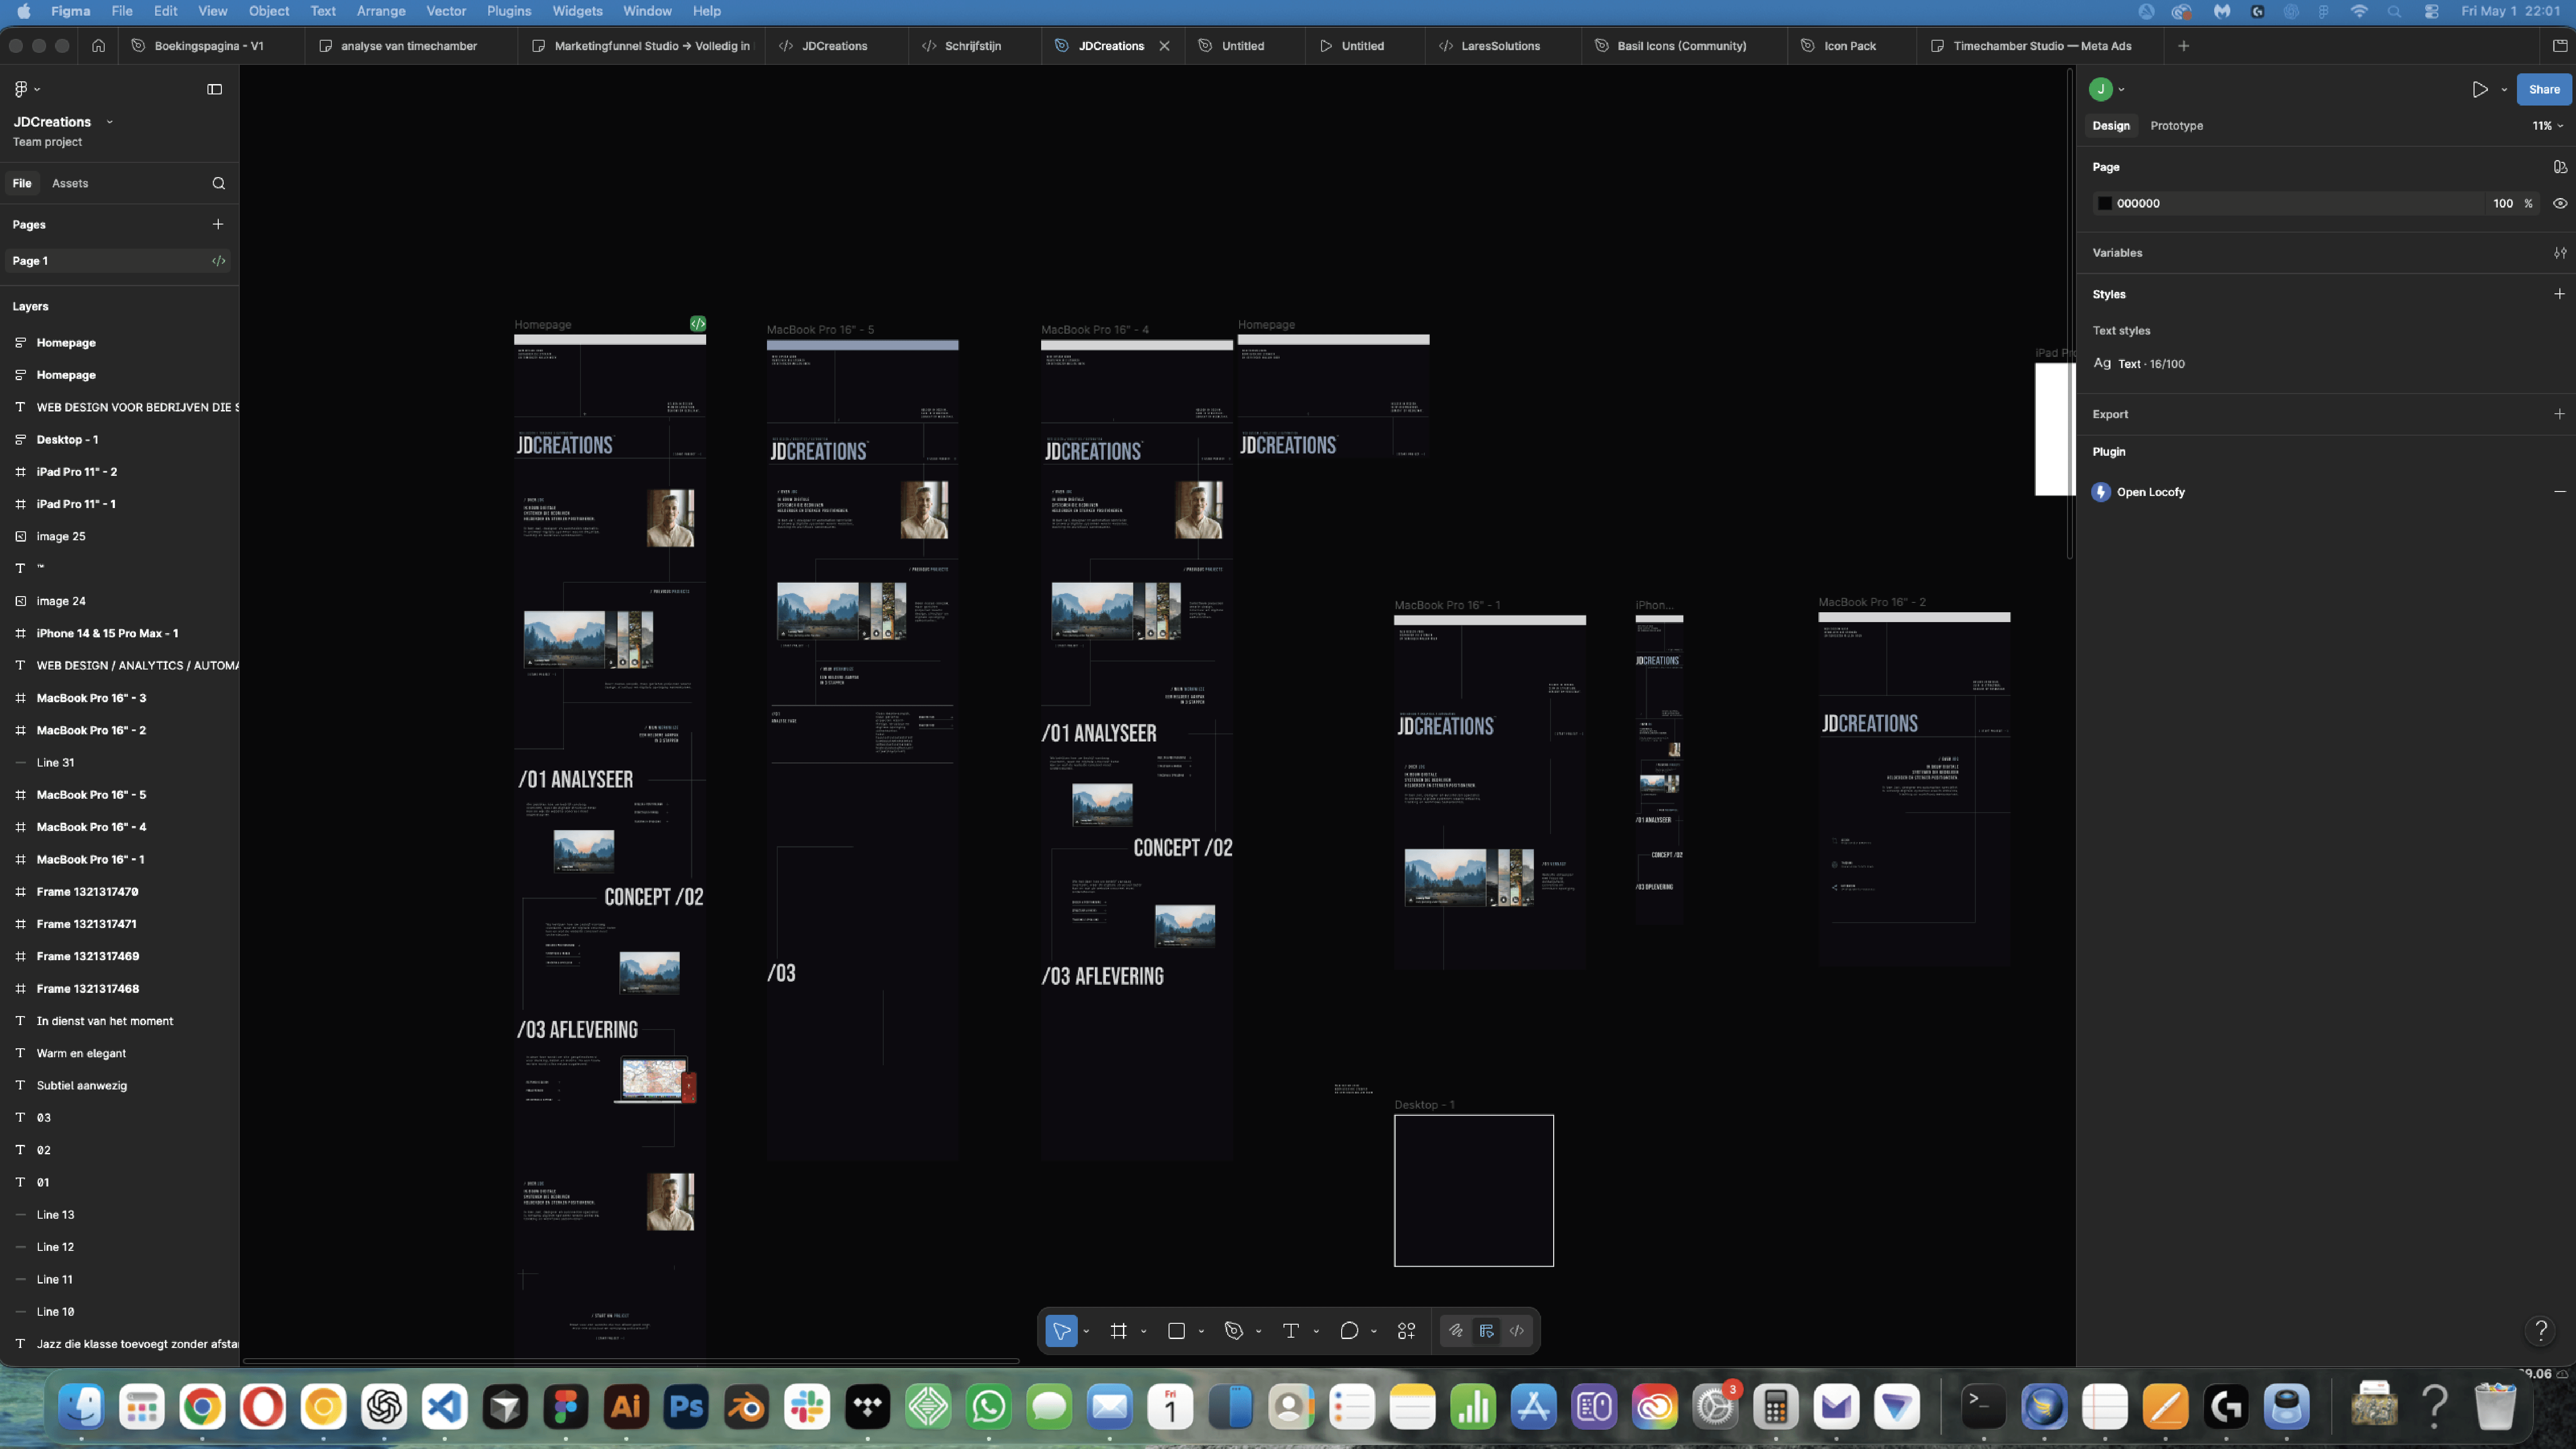This screenshot has width=2576, height=1449.
Task: Switch to Draw mode
Action: tap(1456, 1331)
